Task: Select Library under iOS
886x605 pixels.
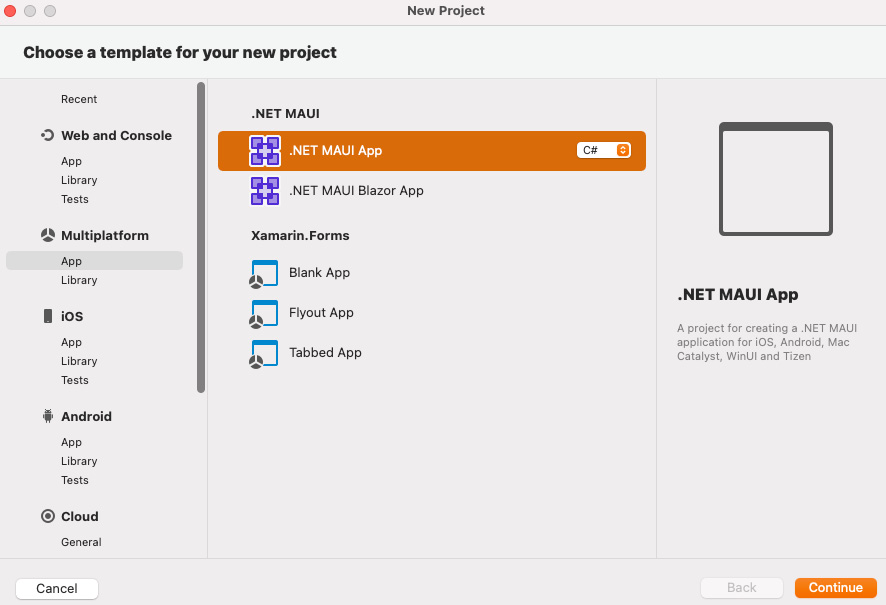Action: click(79, 361)
